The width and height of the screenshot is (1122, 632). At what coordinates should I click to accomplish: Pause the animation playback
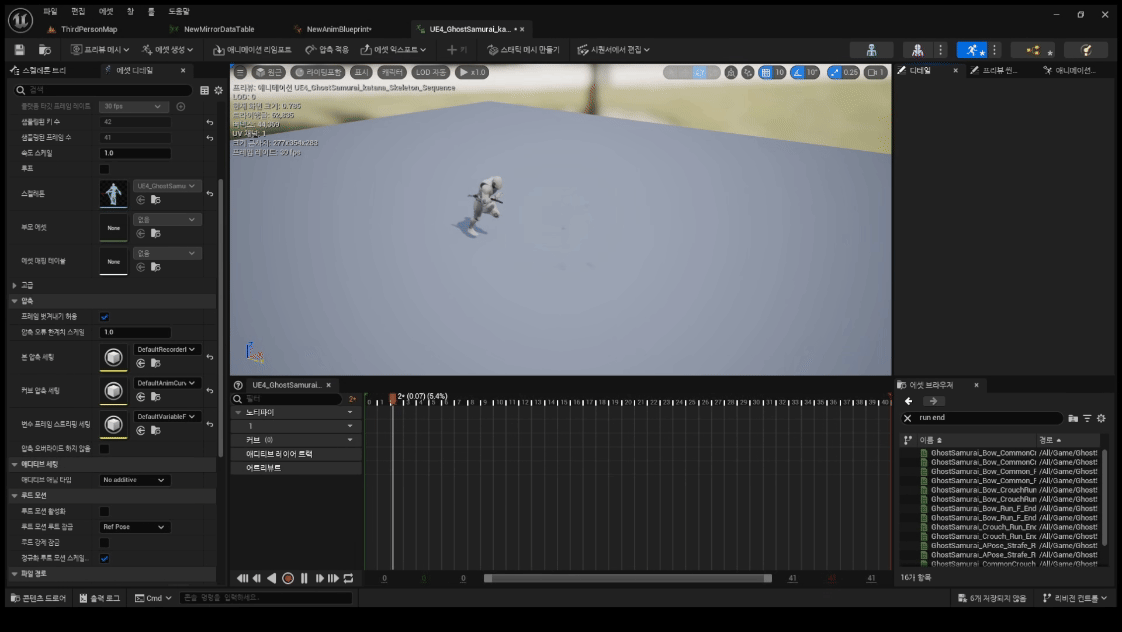point(304,578)
